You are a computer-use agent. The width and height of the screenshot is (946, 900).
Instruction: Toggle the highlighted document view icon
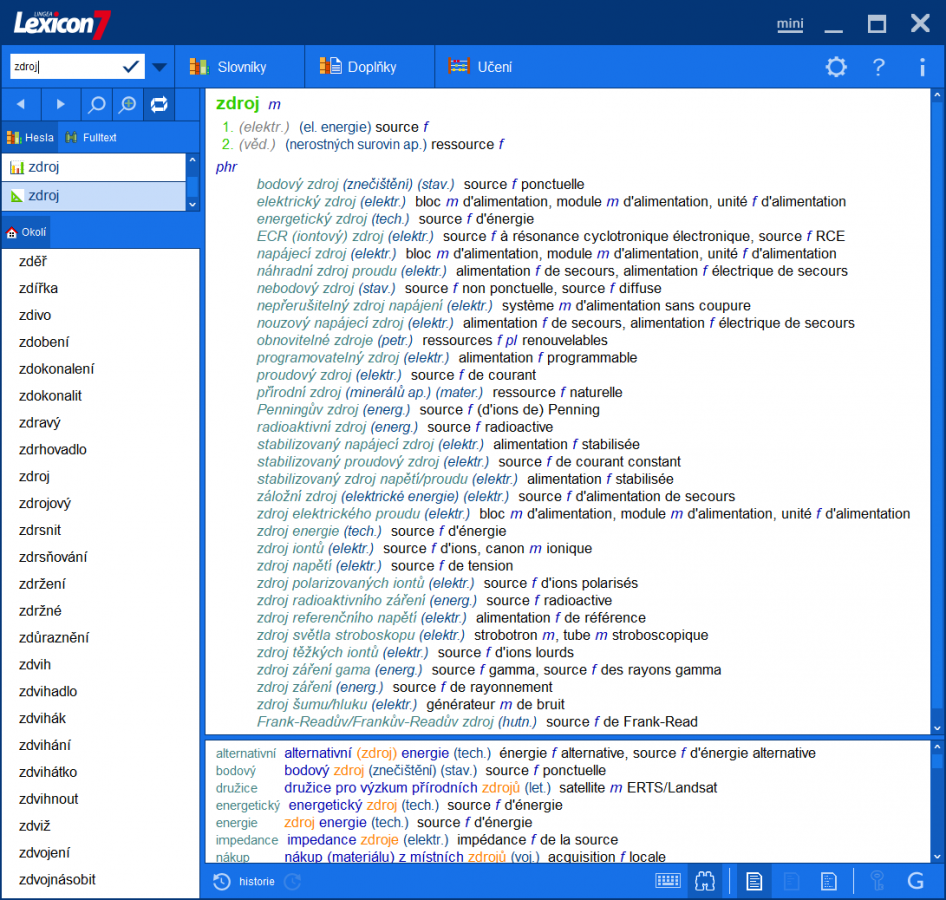[x=754, y=881]
